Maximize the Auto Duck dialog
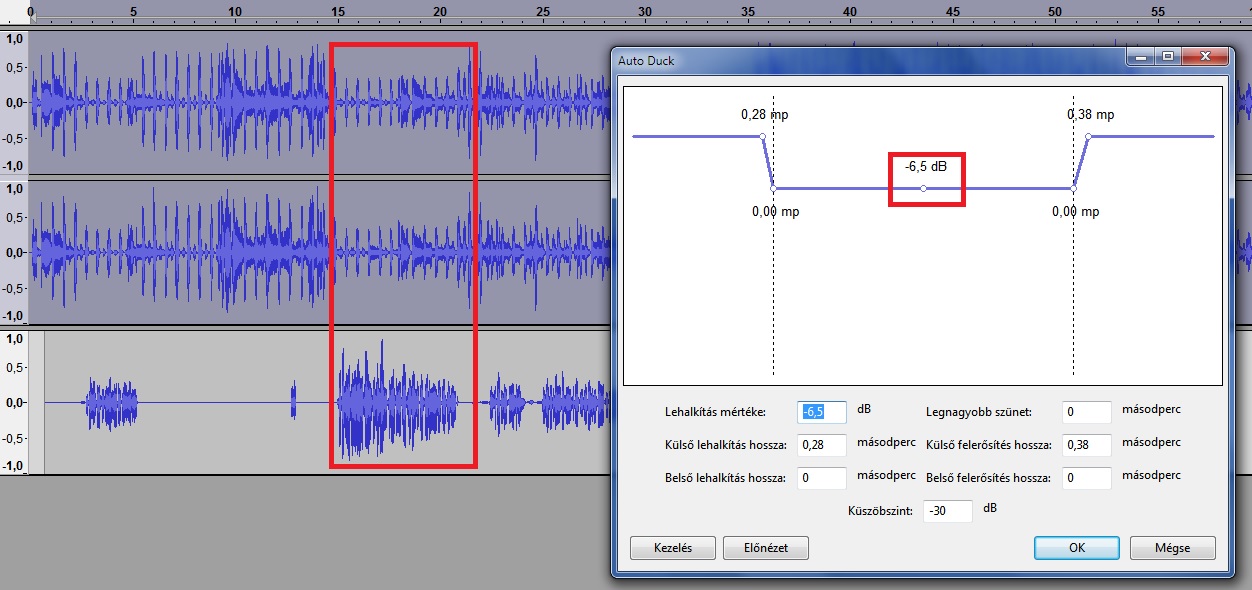The image size is (1252, 590). [x=1167, y=58]
